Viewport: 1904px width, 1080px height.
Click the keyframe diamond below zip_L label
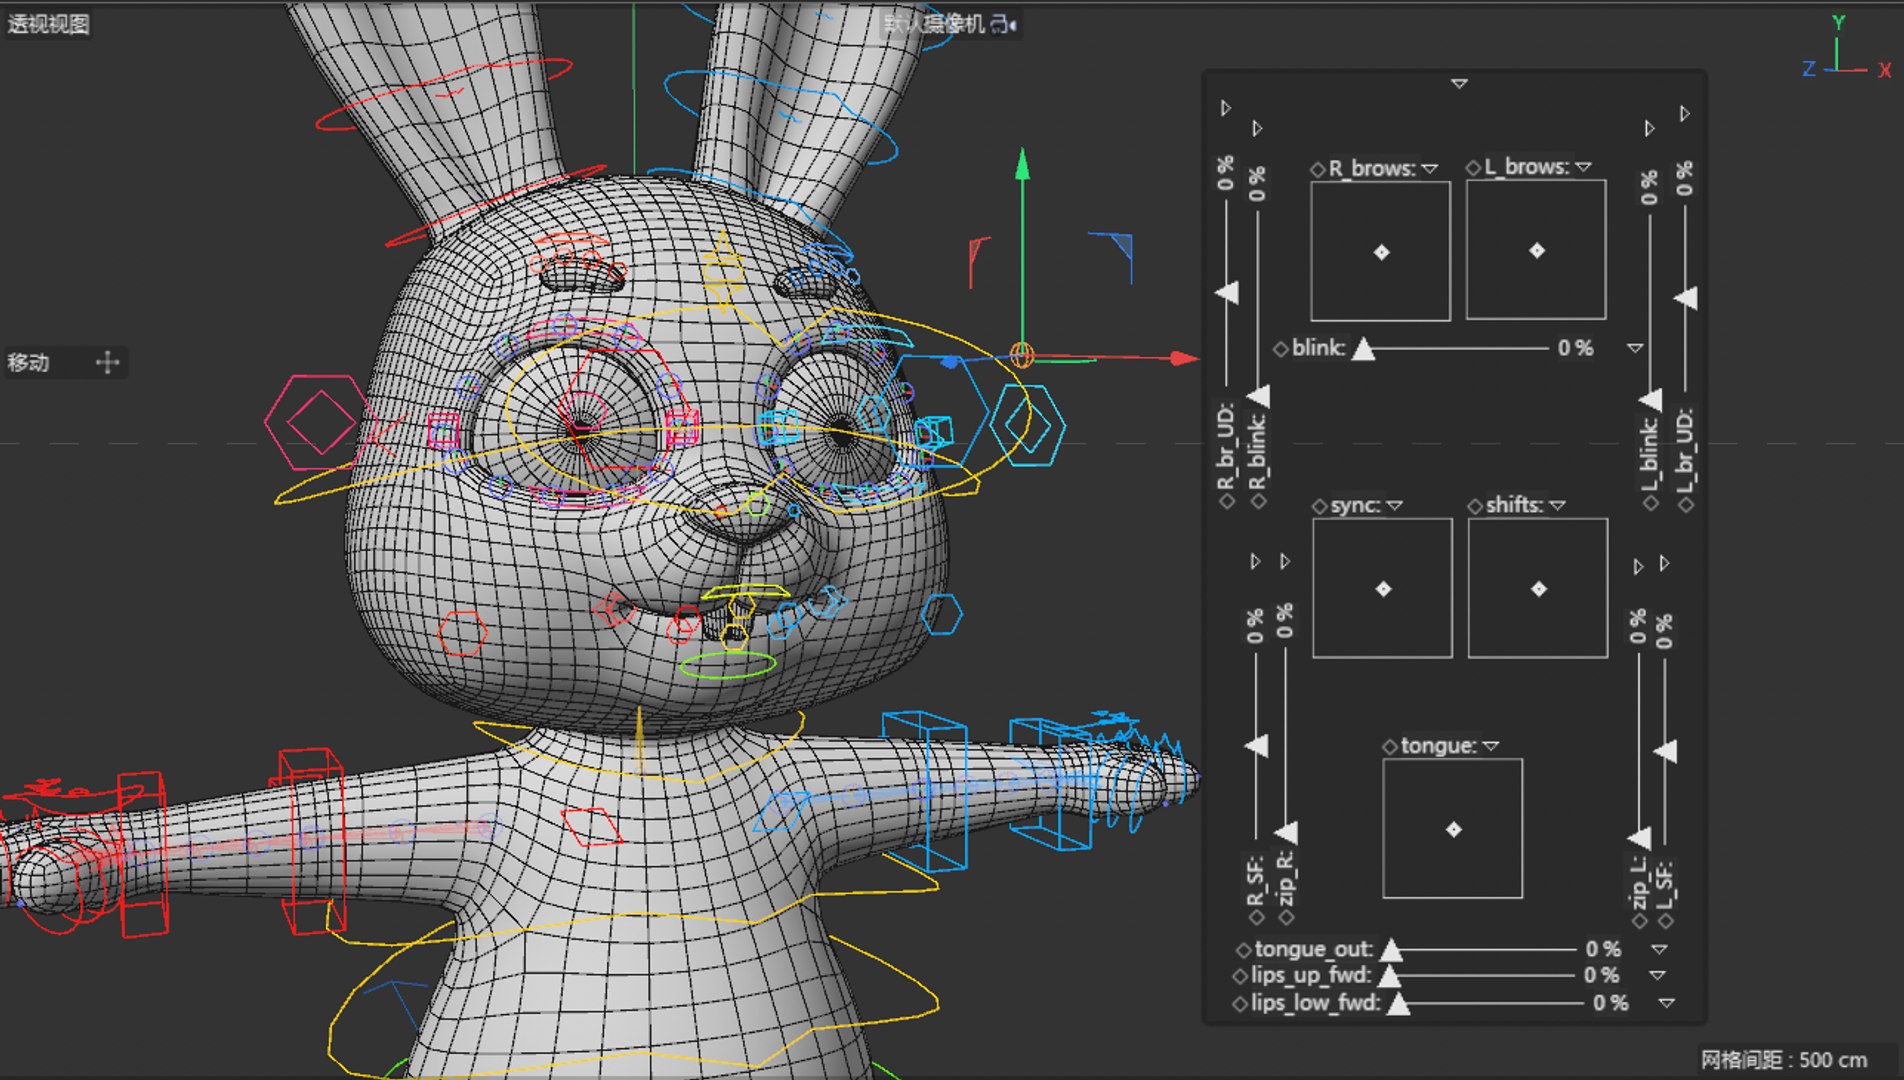(1639, 920)
